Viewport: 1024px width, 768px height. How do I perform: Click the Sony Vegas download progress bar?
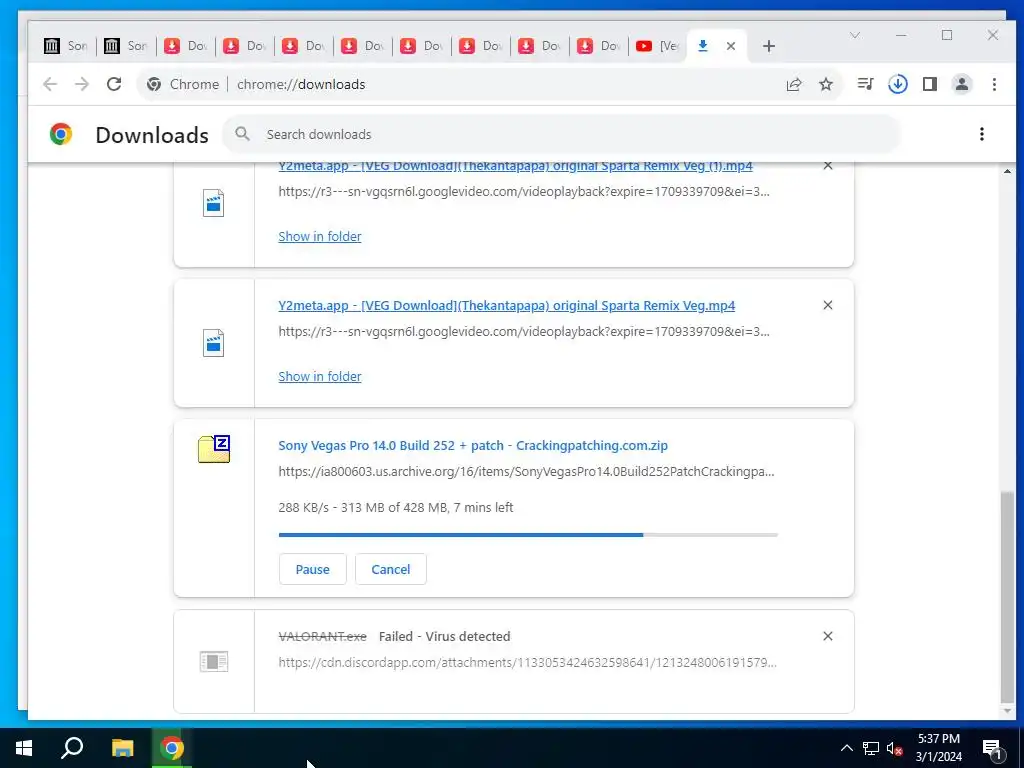[x=528, y=535]
